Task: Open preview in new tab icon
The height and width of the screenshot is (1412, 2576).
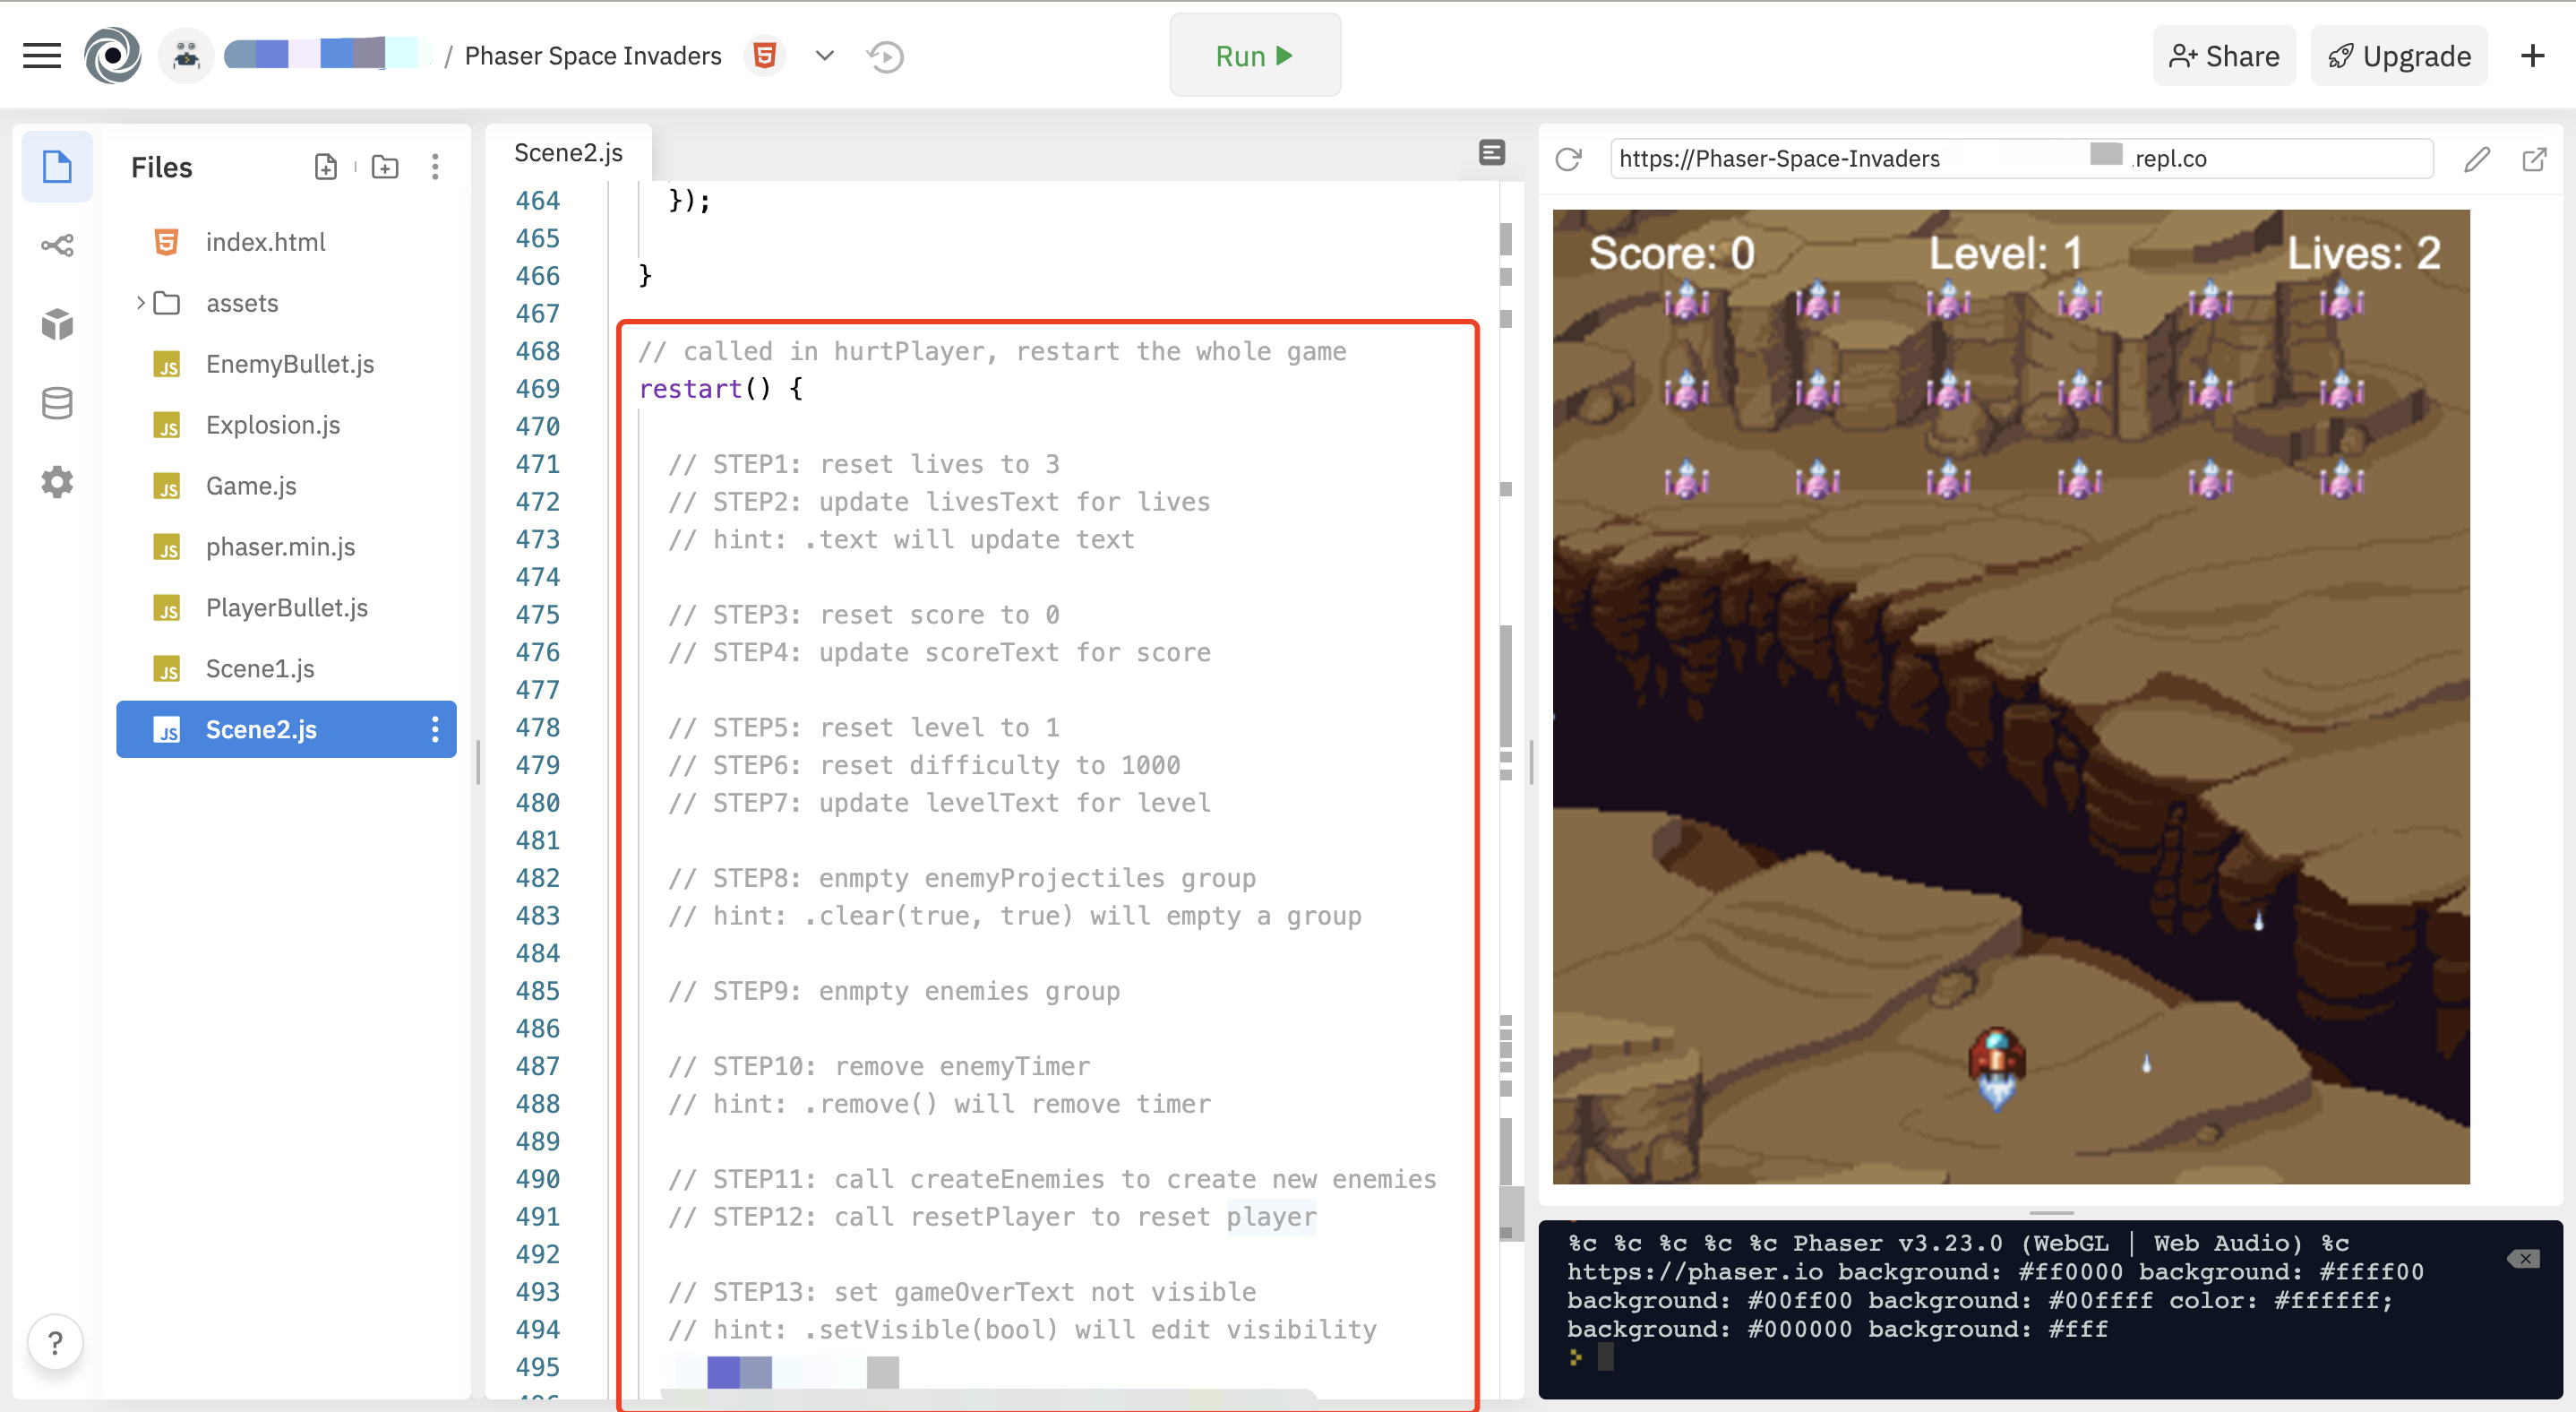Action: pyautogui.click(x=2534, y=159)
